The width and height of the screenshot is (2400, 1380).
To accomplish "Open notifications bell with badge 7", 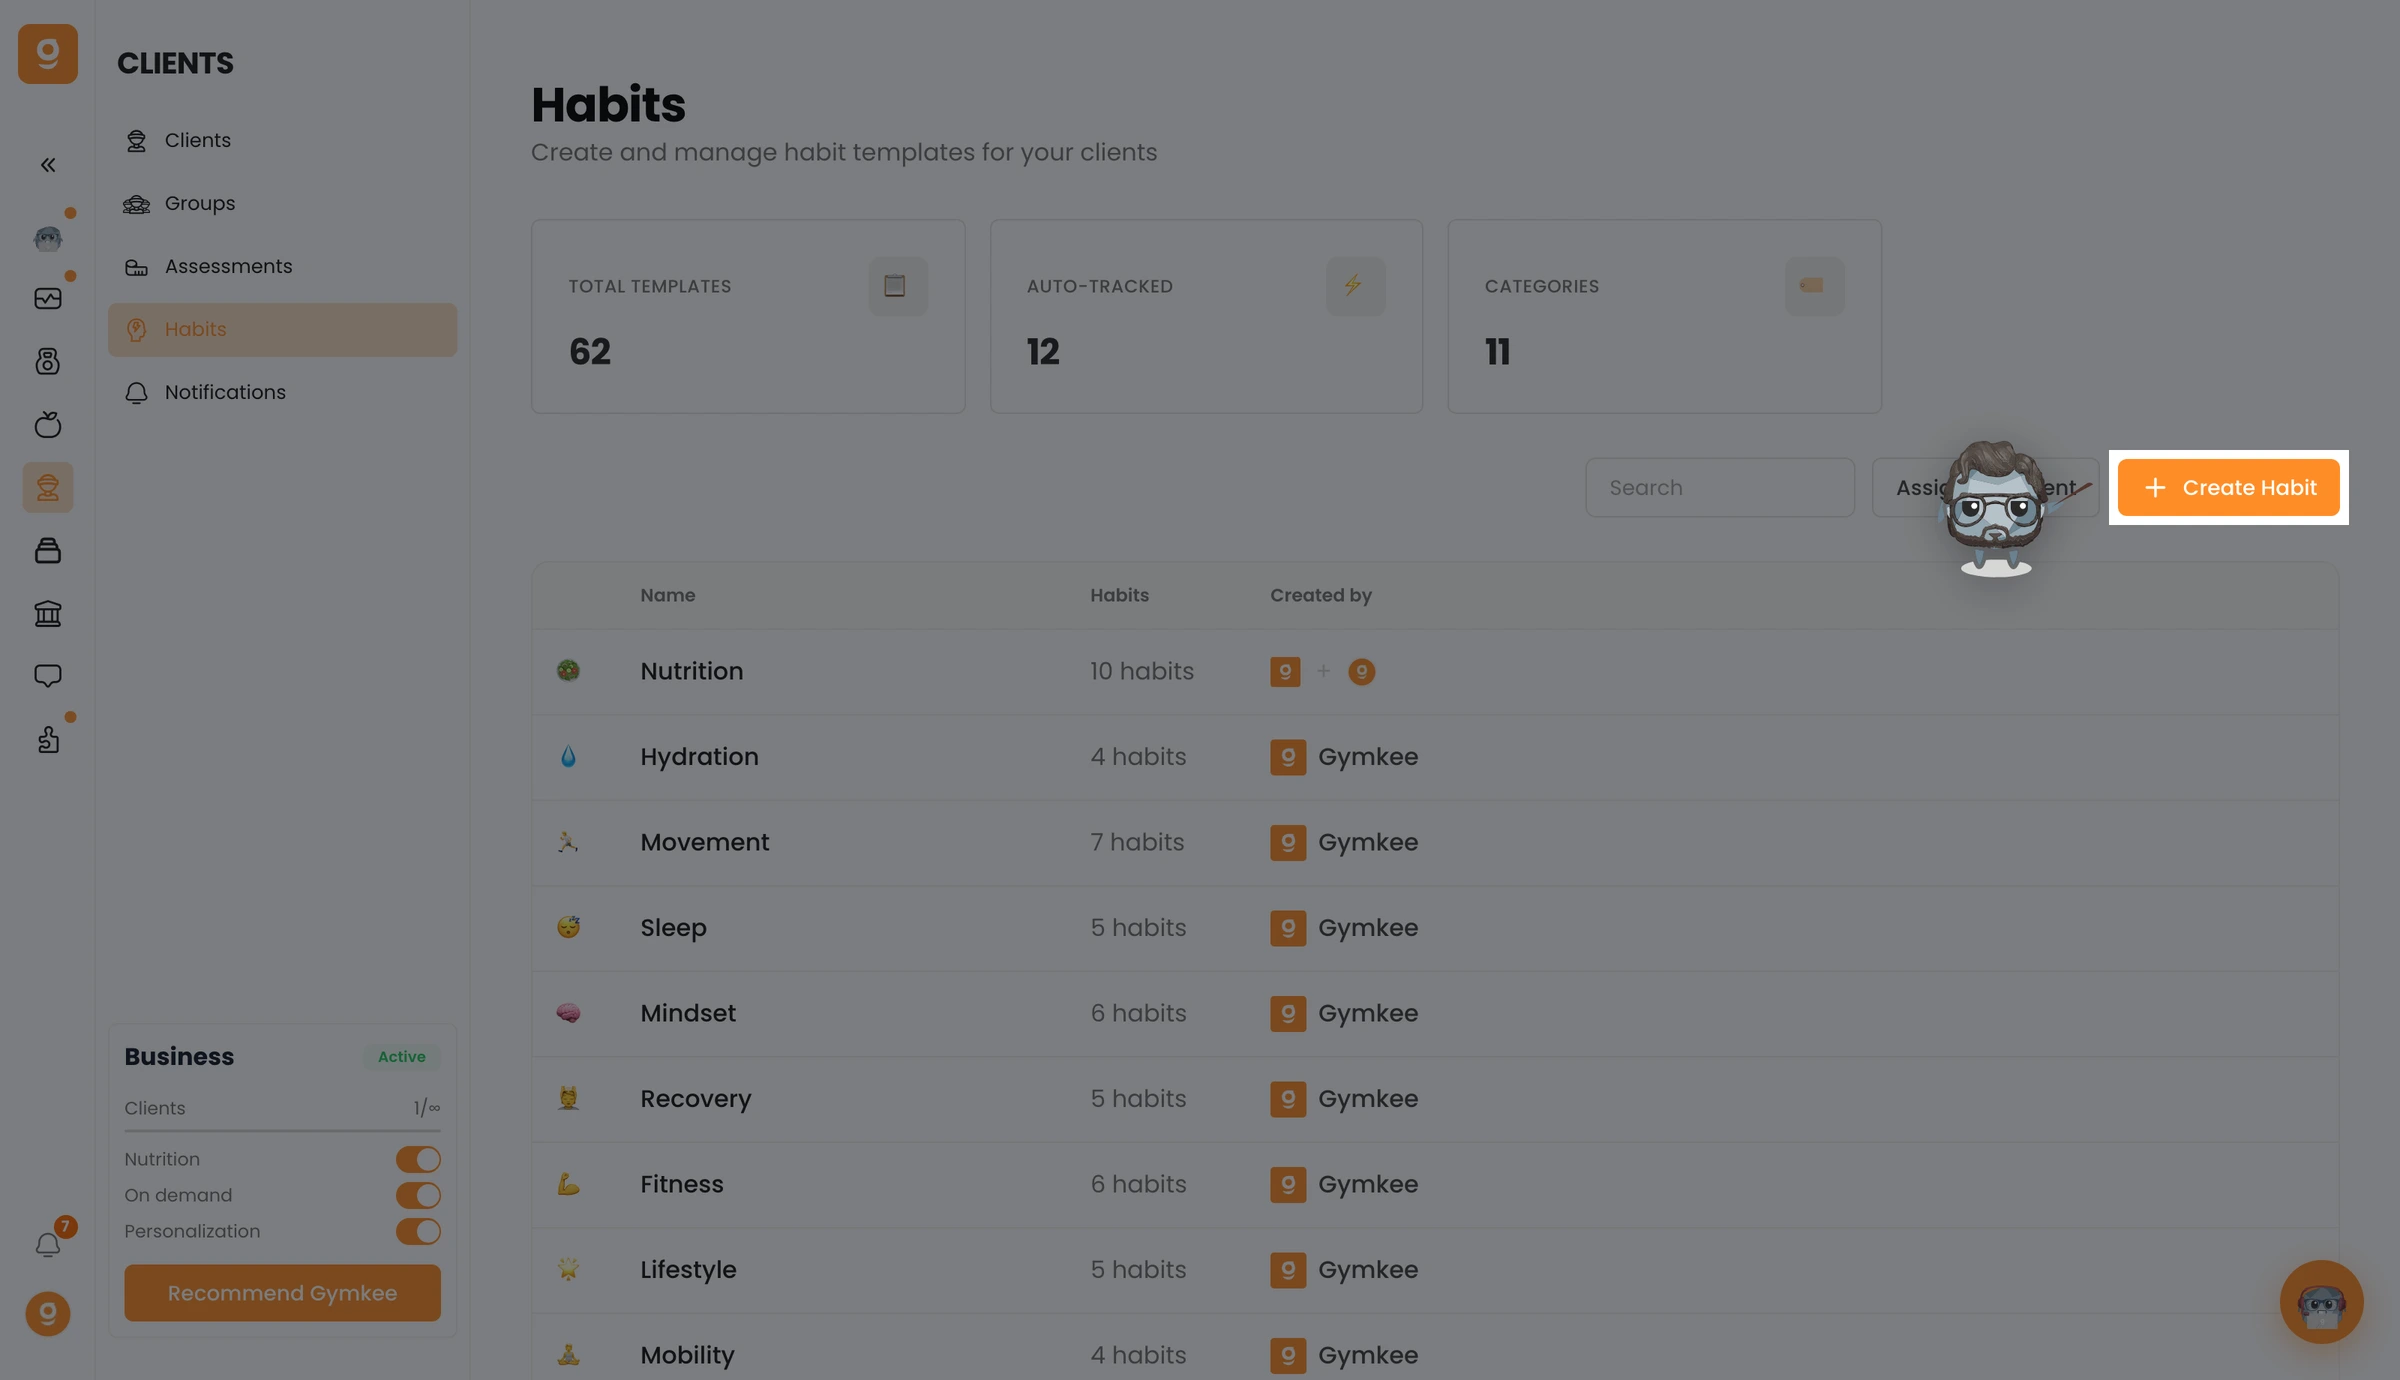I will click(48, 1245).
